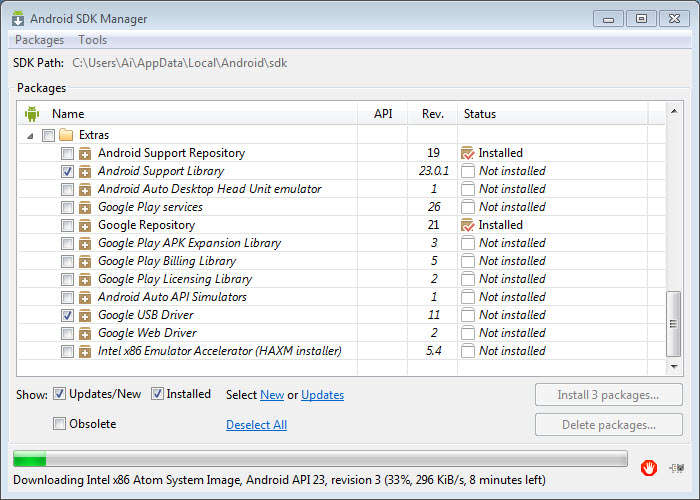700x500 pixels.
Task: Open the Packages menu
Action: (x=40, y=40)
